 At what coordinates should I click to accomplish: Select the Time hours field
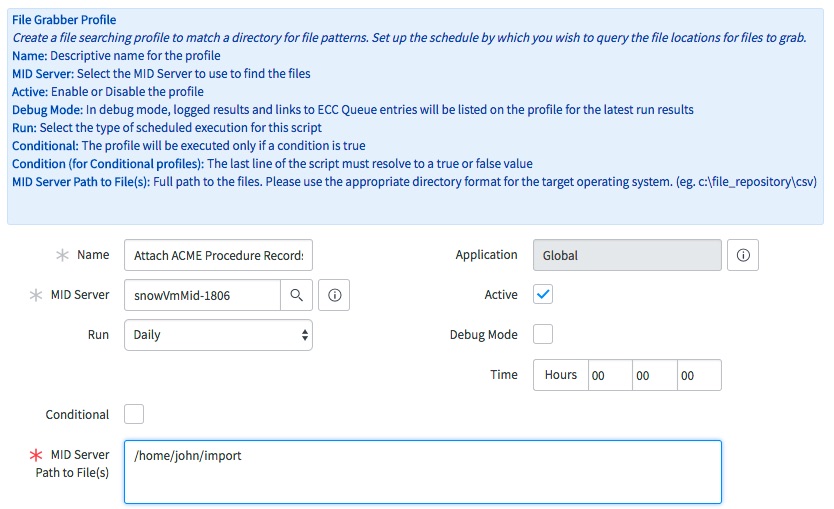pyautogui.click(x=610, y=375)
